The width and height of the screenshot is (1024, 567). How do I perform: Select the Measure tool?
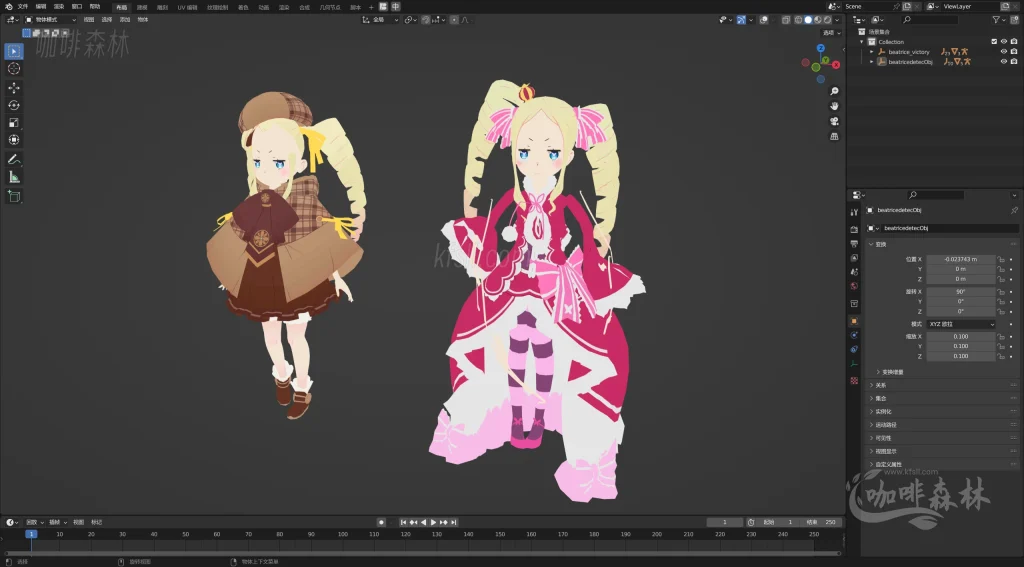click(x=14, y=177)
